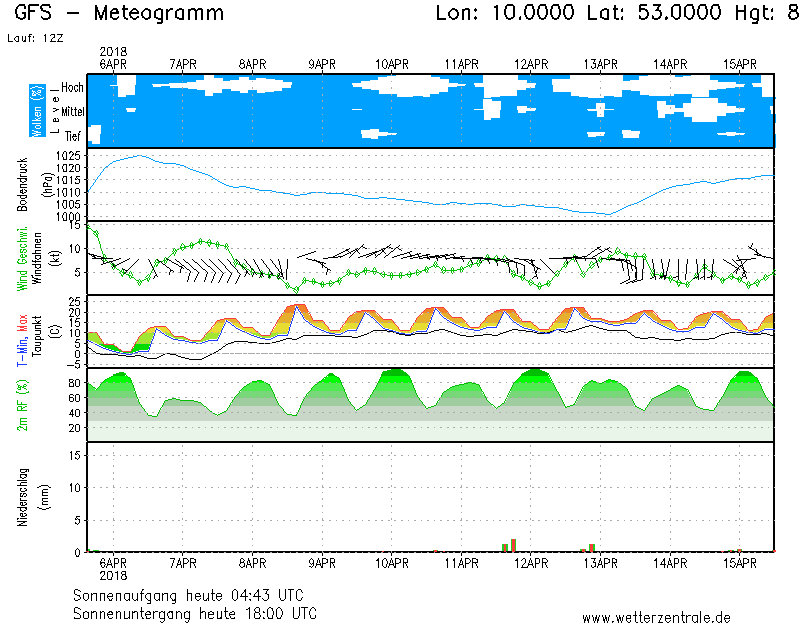Image resolution: width=800 pixels, height=625 pixels.
Task: Click the green 2m RF (%) axis label
Action: [x=36, y=405]
